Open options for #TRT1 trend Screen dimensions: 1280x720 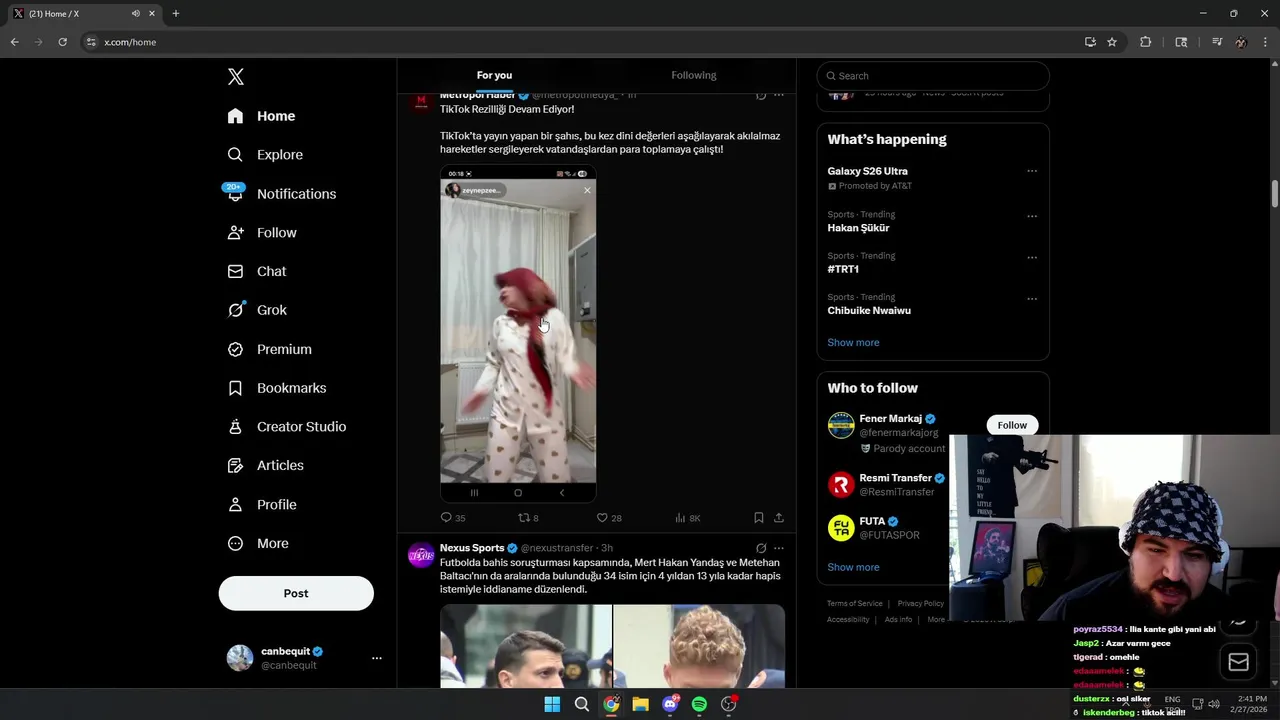click(x=1032, y=257)
